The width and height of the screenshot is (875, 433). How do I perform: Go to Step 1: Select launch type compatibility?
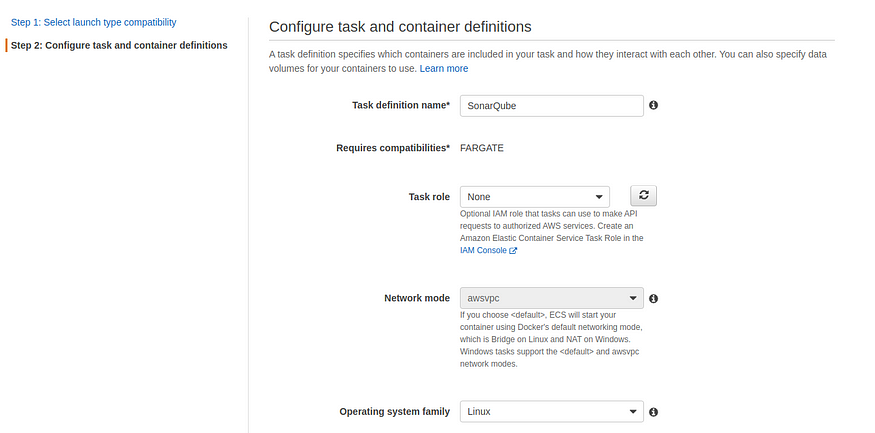(94, 22)
